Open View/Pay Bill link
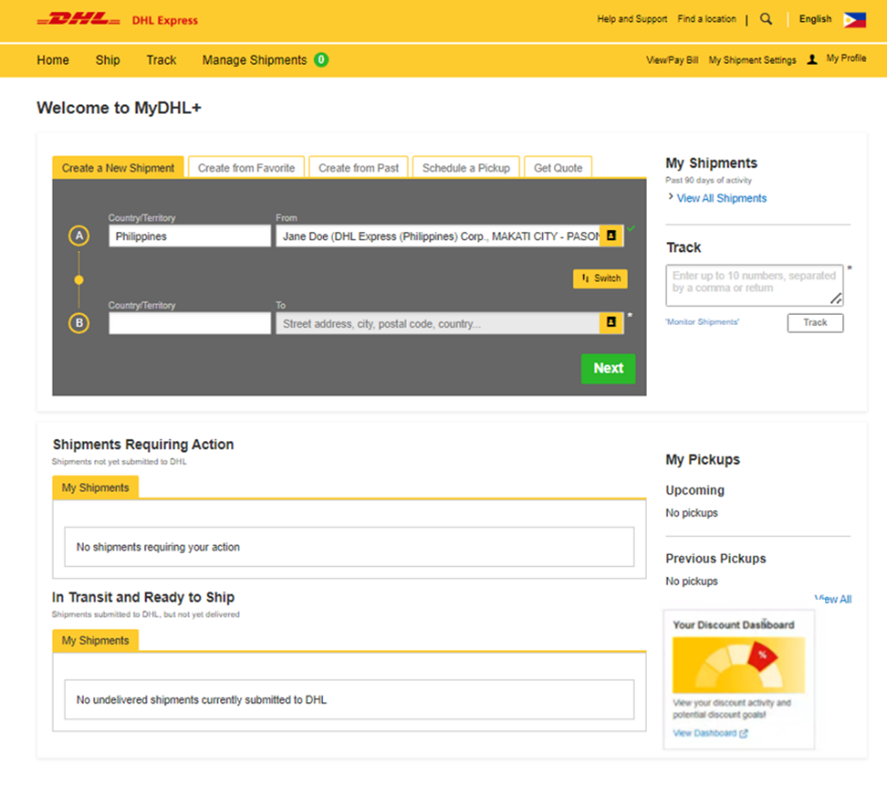Viewport: 887px width, 786px height. click(x=672, y=60)
